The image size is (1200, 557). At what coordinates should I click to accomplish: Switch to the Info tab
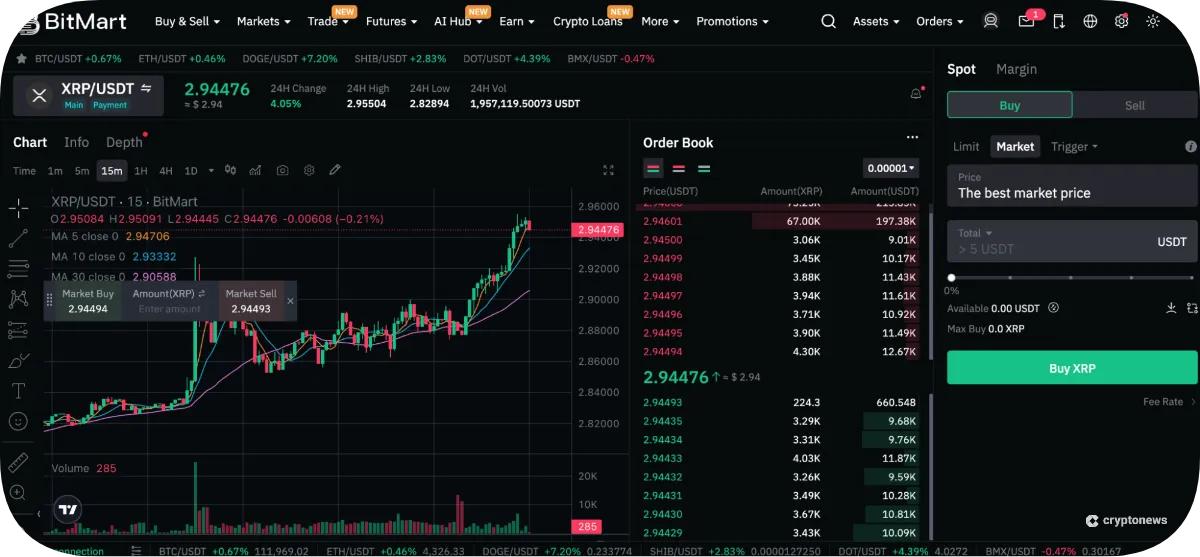pos(77,142)
